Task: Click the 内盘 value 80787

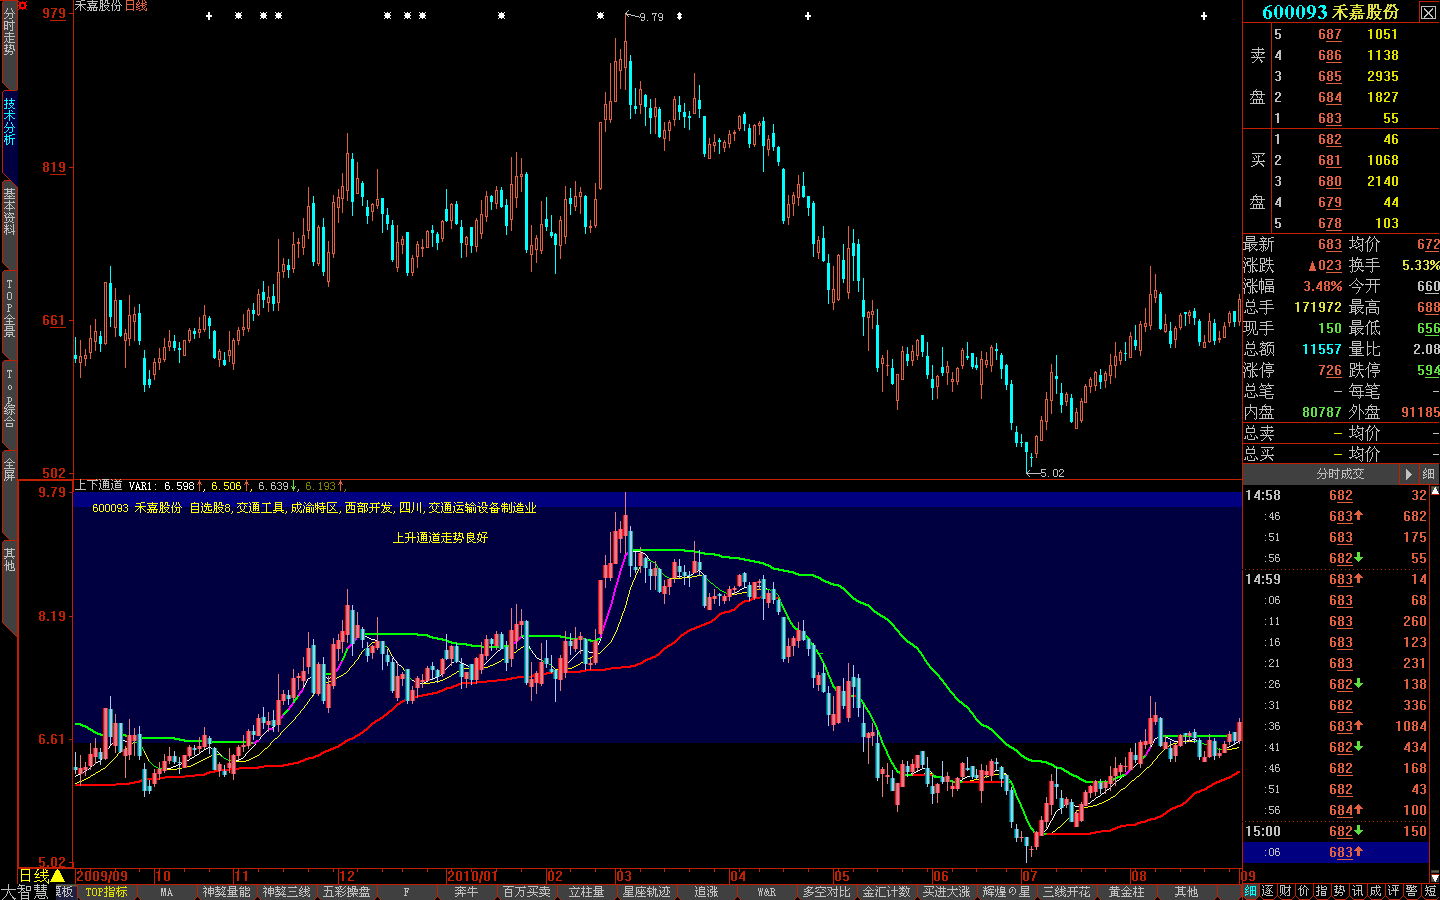Action: [1322, 412]
